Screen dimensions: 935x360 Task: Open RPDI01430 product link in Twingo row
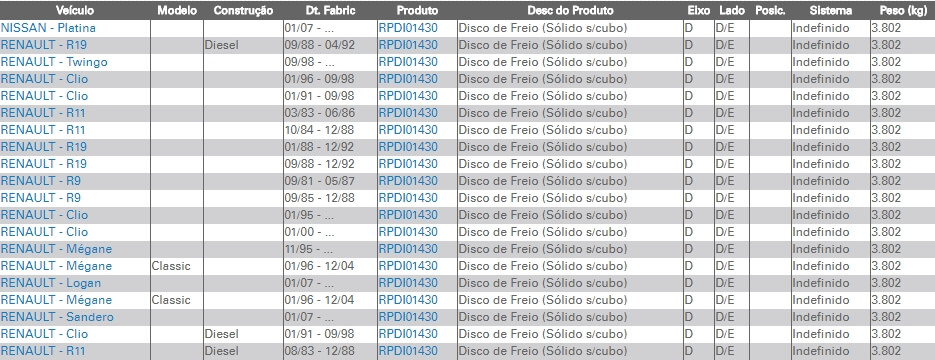(408, 62)
